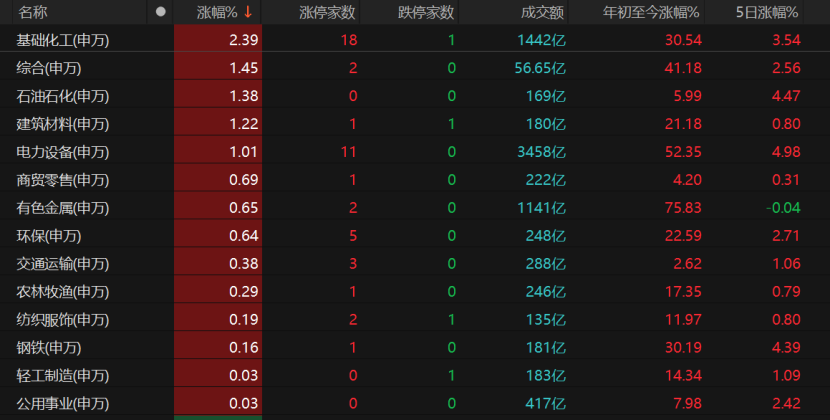Image resolution: width=830 pixels, height=420 pixels.
Task: Open 基础化工(申万) sector row
Action: [63, 40]
